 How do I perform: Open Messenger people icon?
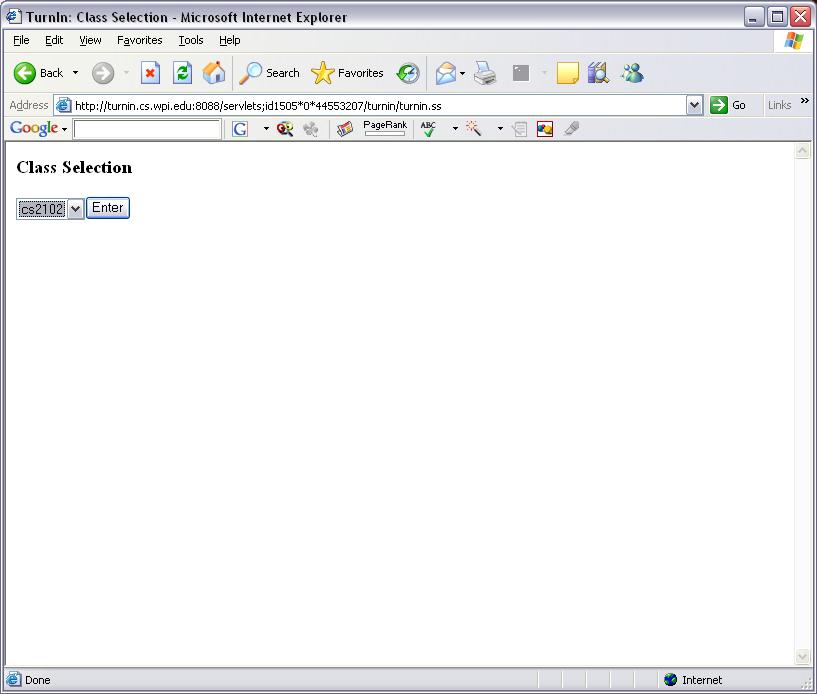click(x=632, y=73)
